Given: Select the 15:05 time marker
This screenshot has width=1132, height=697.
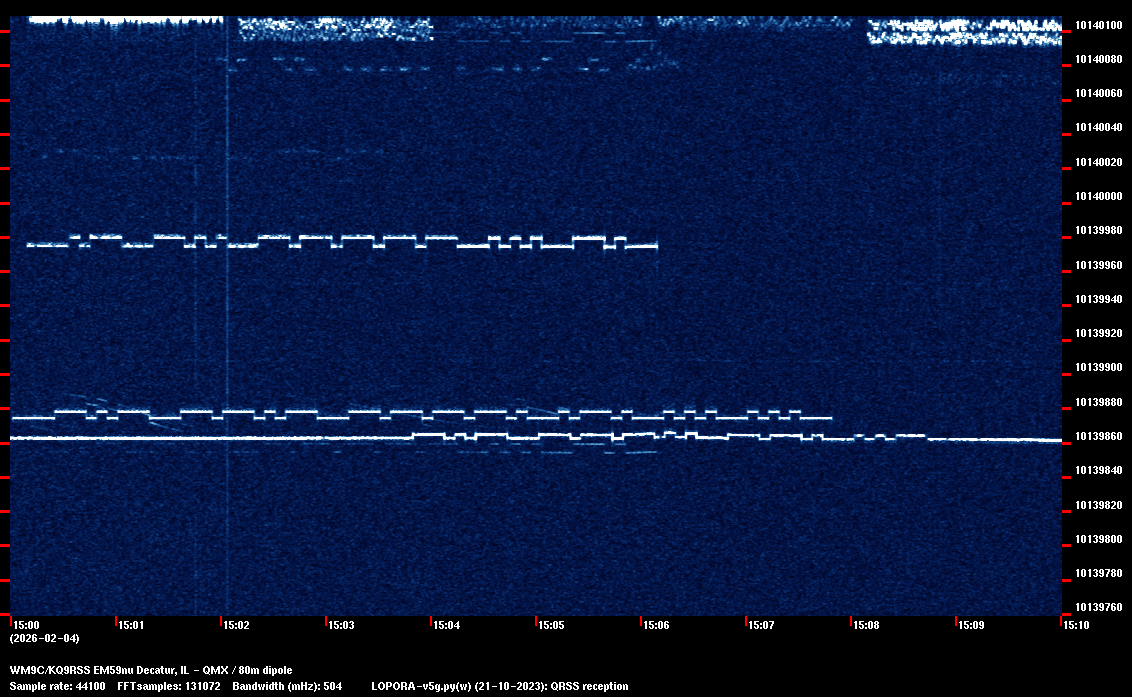Looking at the screenshot, I should (552, 625).
